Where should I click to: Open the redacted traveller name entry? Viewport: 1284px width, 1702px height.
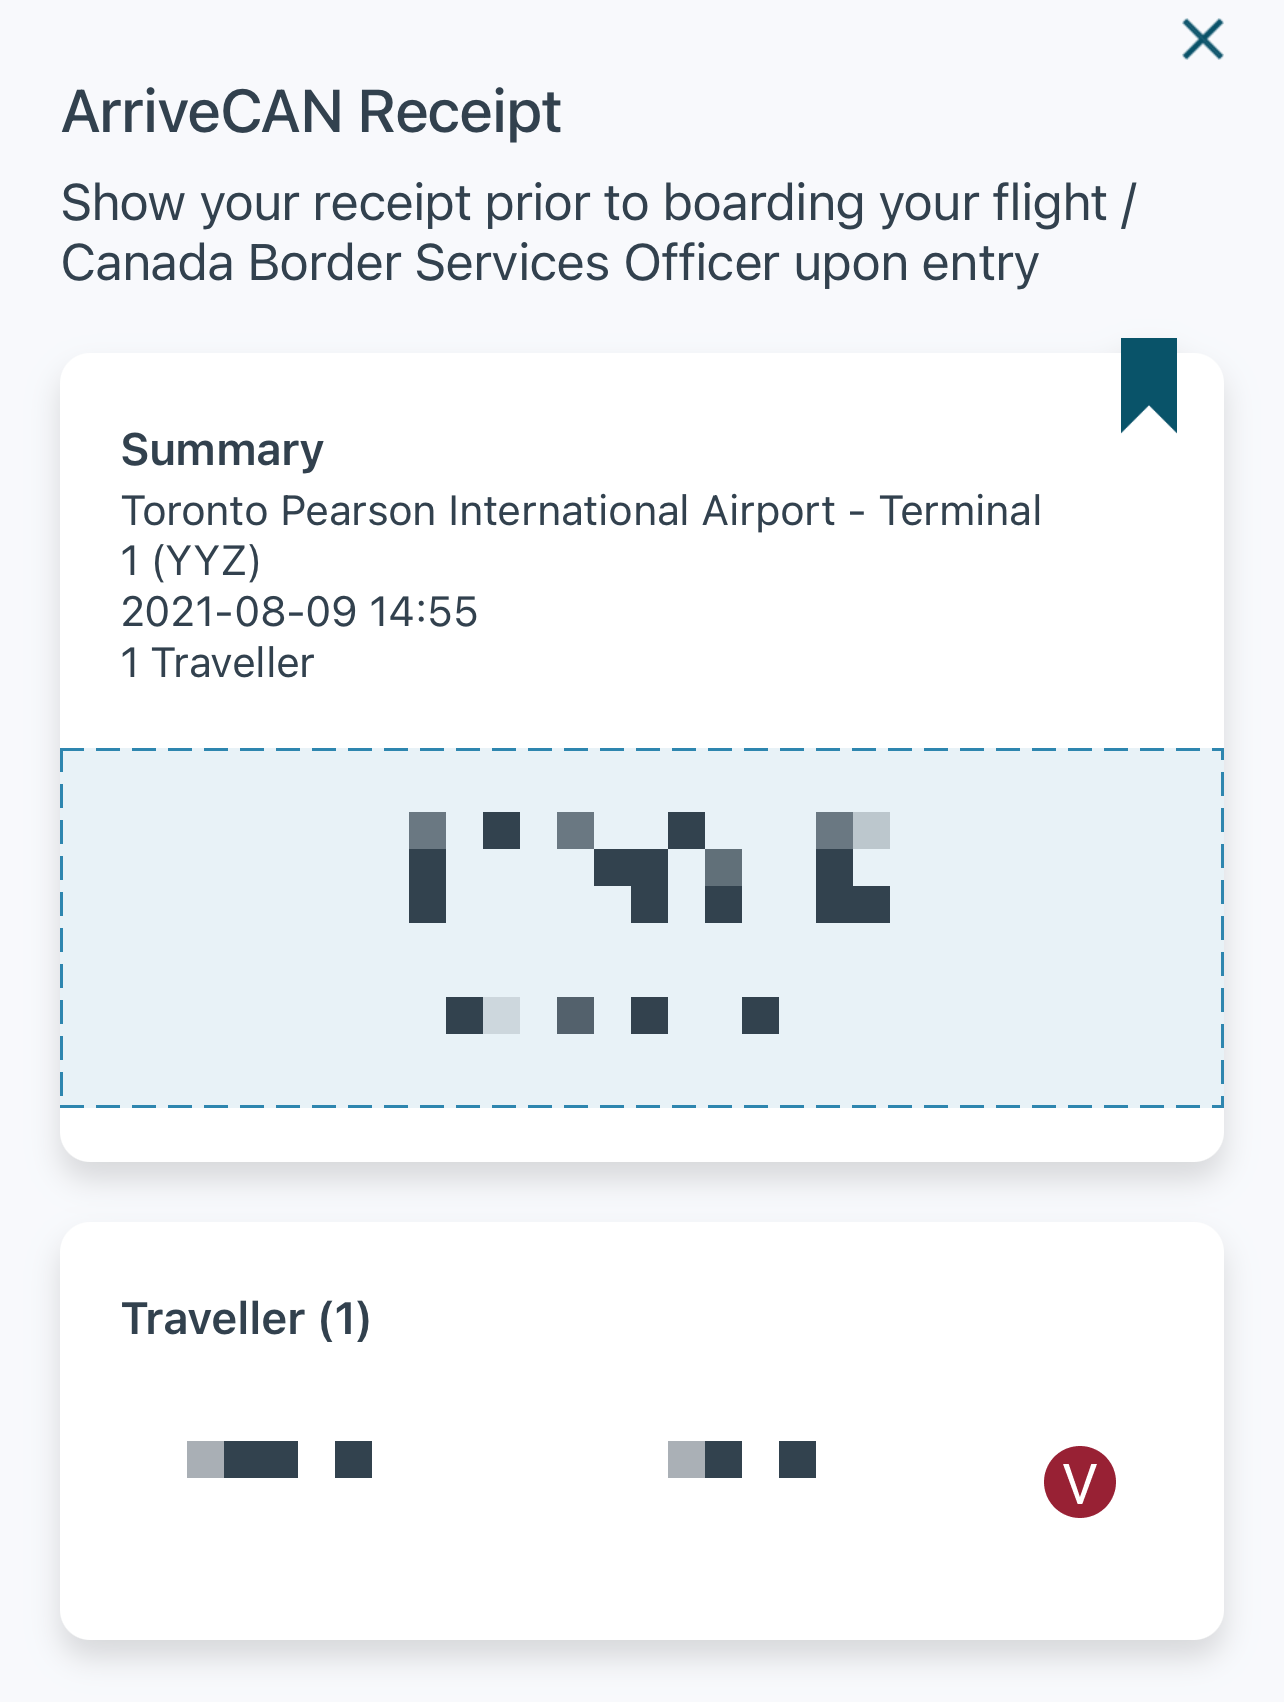280,1461
